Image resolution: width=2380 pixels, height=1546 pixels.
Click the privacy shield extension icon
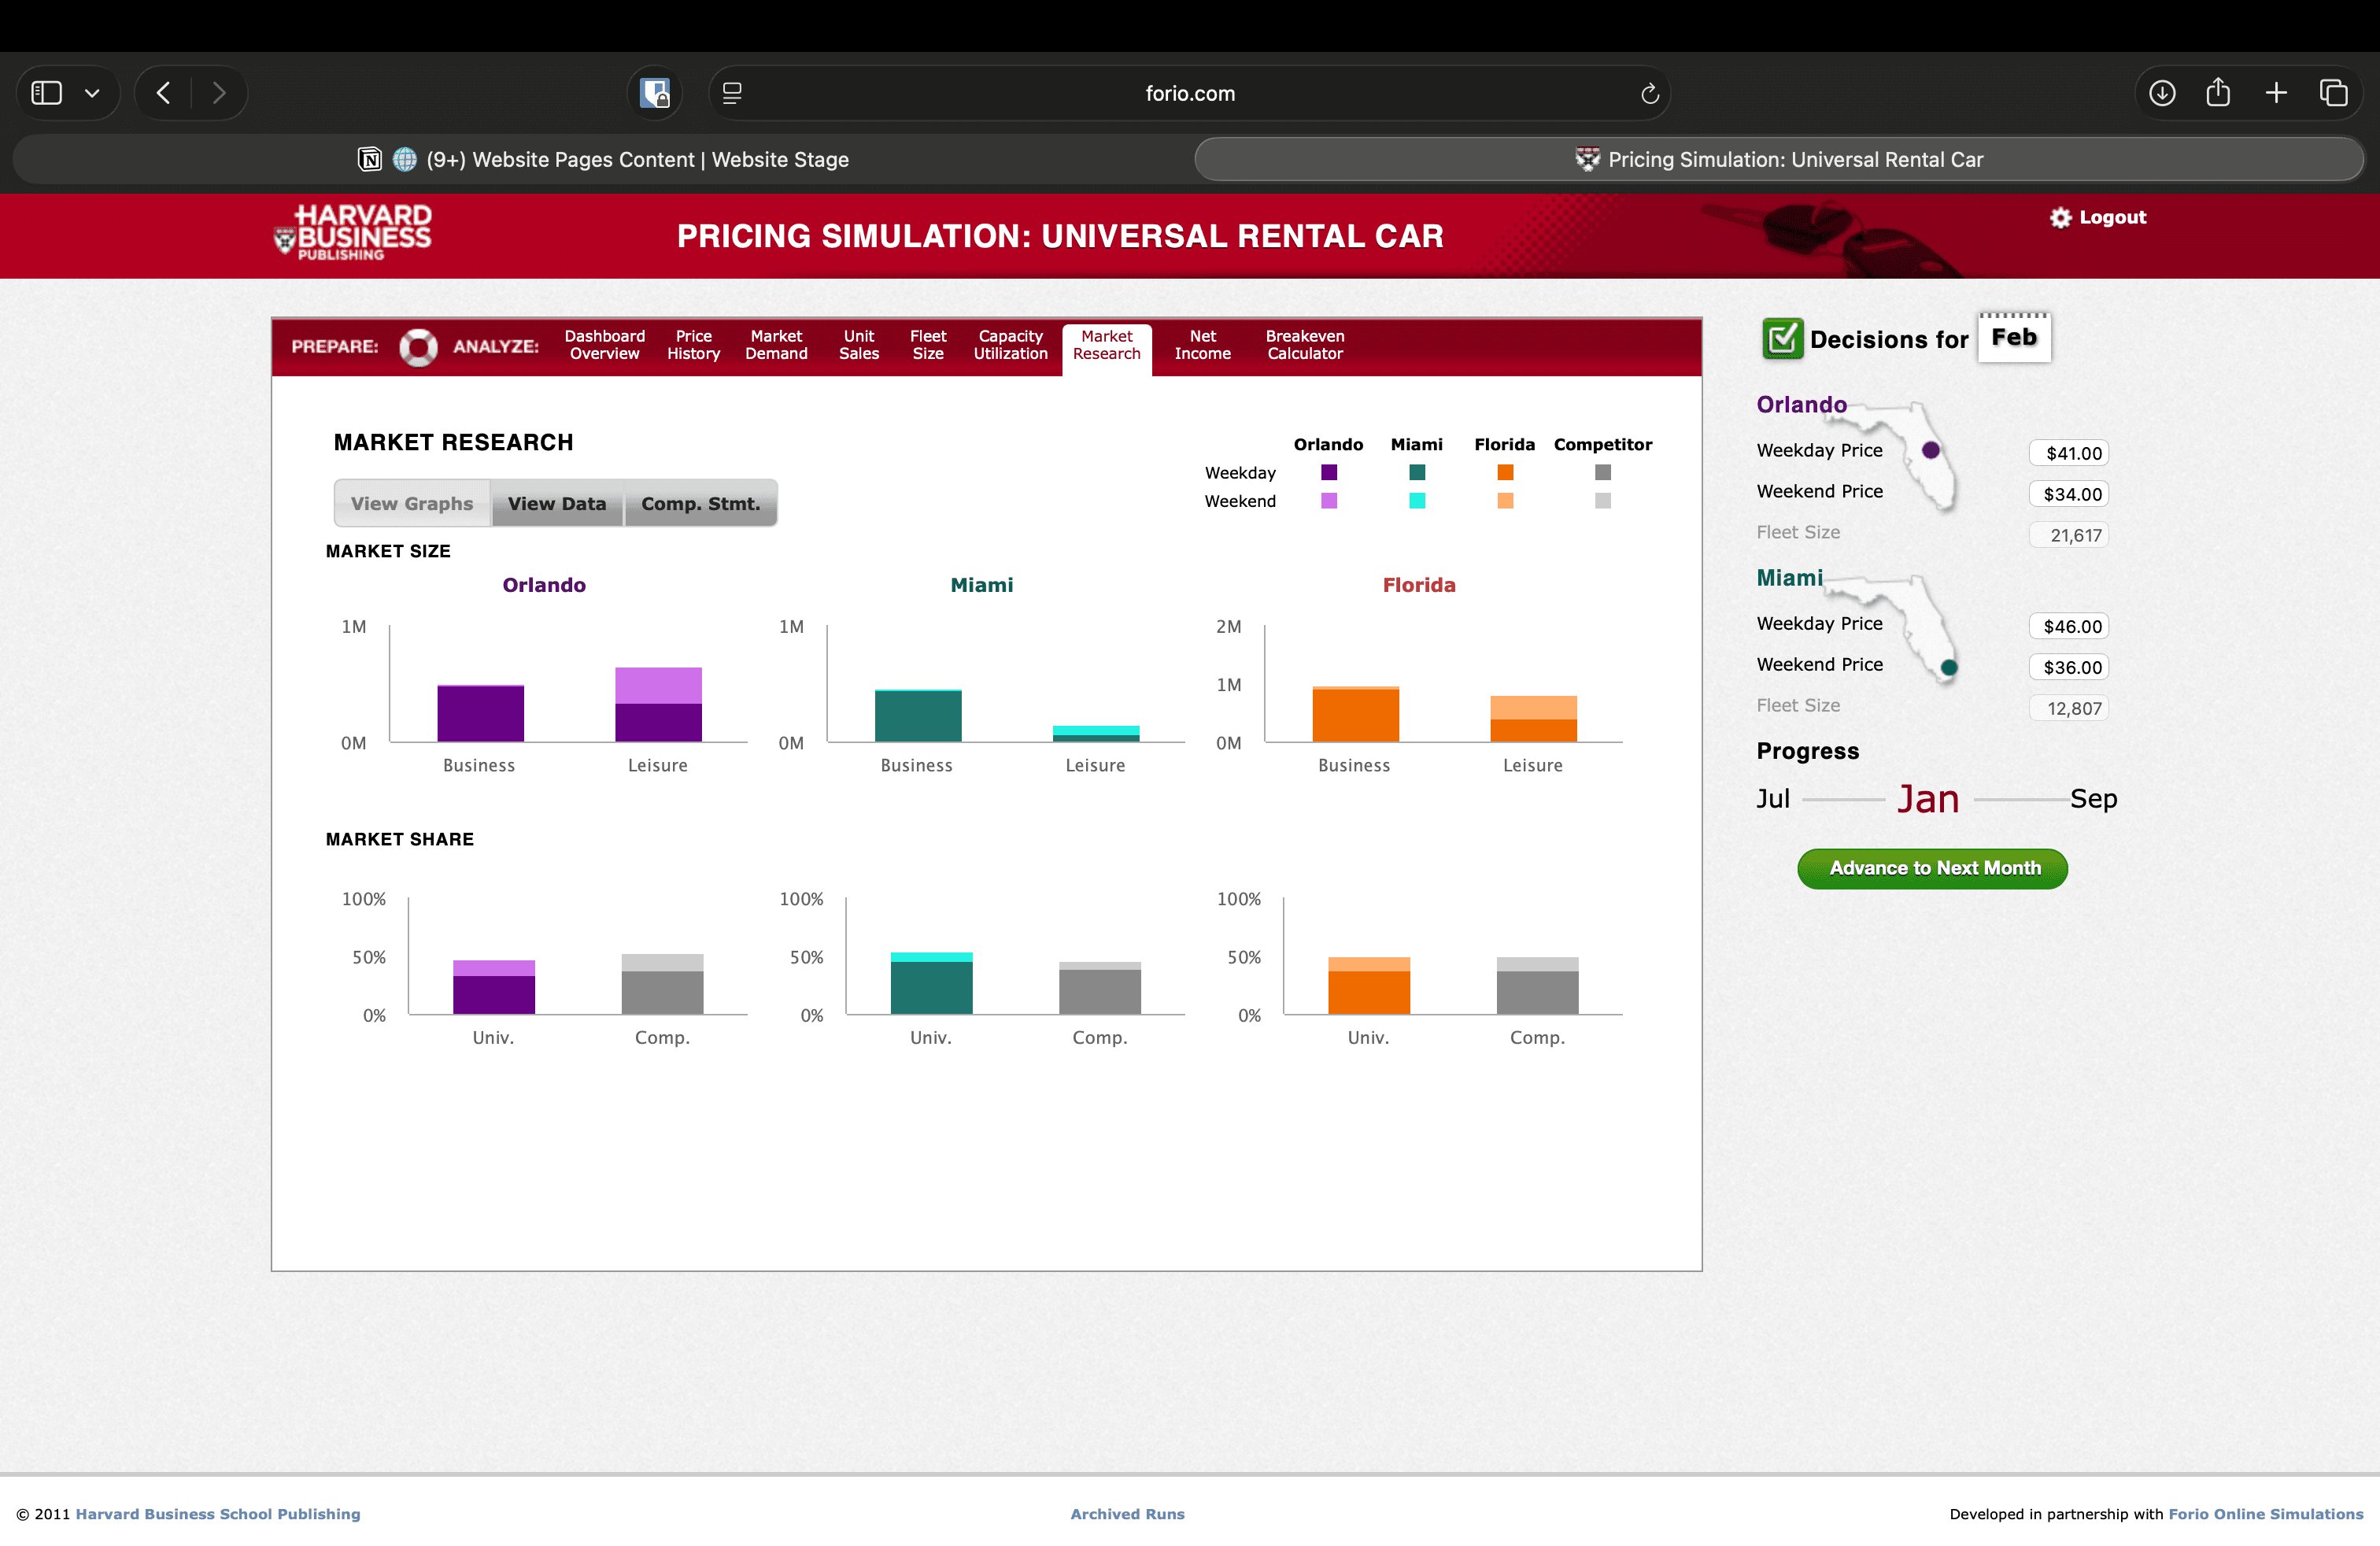(x=655, y=93)
